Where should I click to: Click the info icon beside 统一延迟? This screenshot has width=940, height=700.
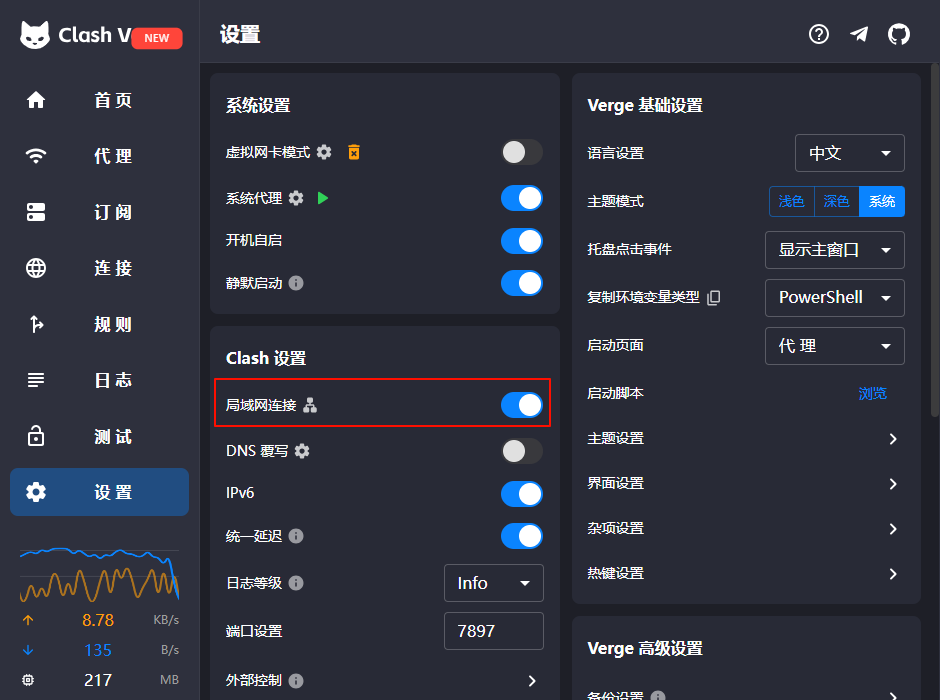[x=296, y=536]
